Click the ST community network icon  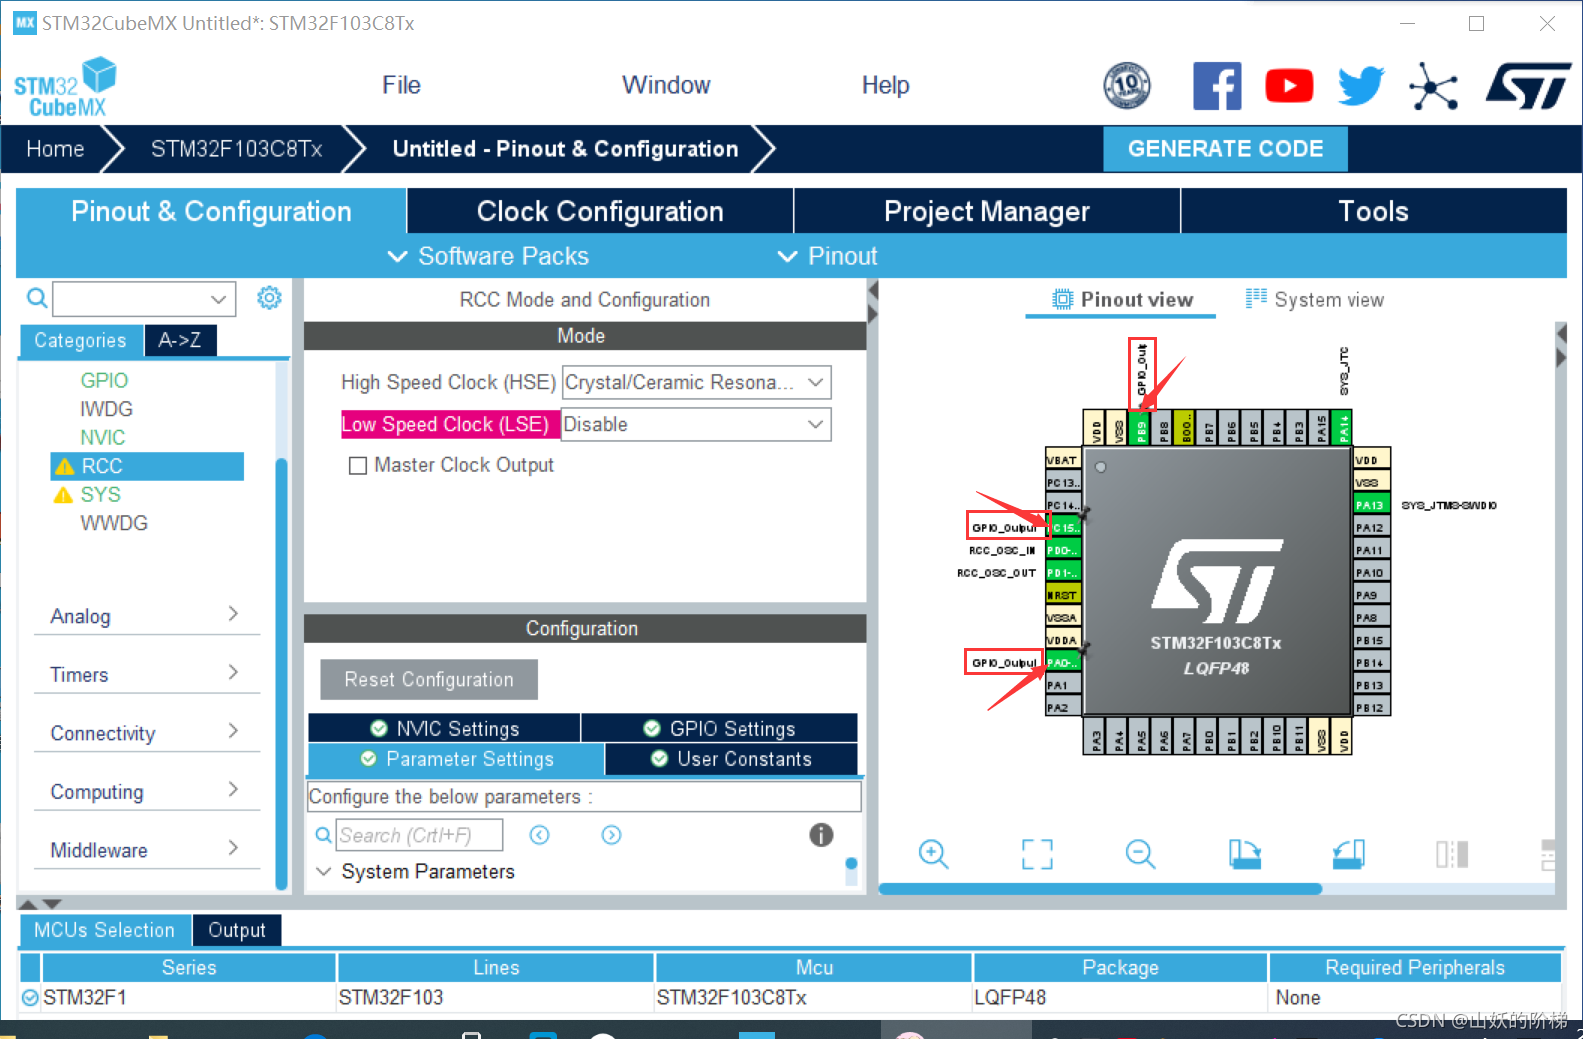pos(1433,86)
